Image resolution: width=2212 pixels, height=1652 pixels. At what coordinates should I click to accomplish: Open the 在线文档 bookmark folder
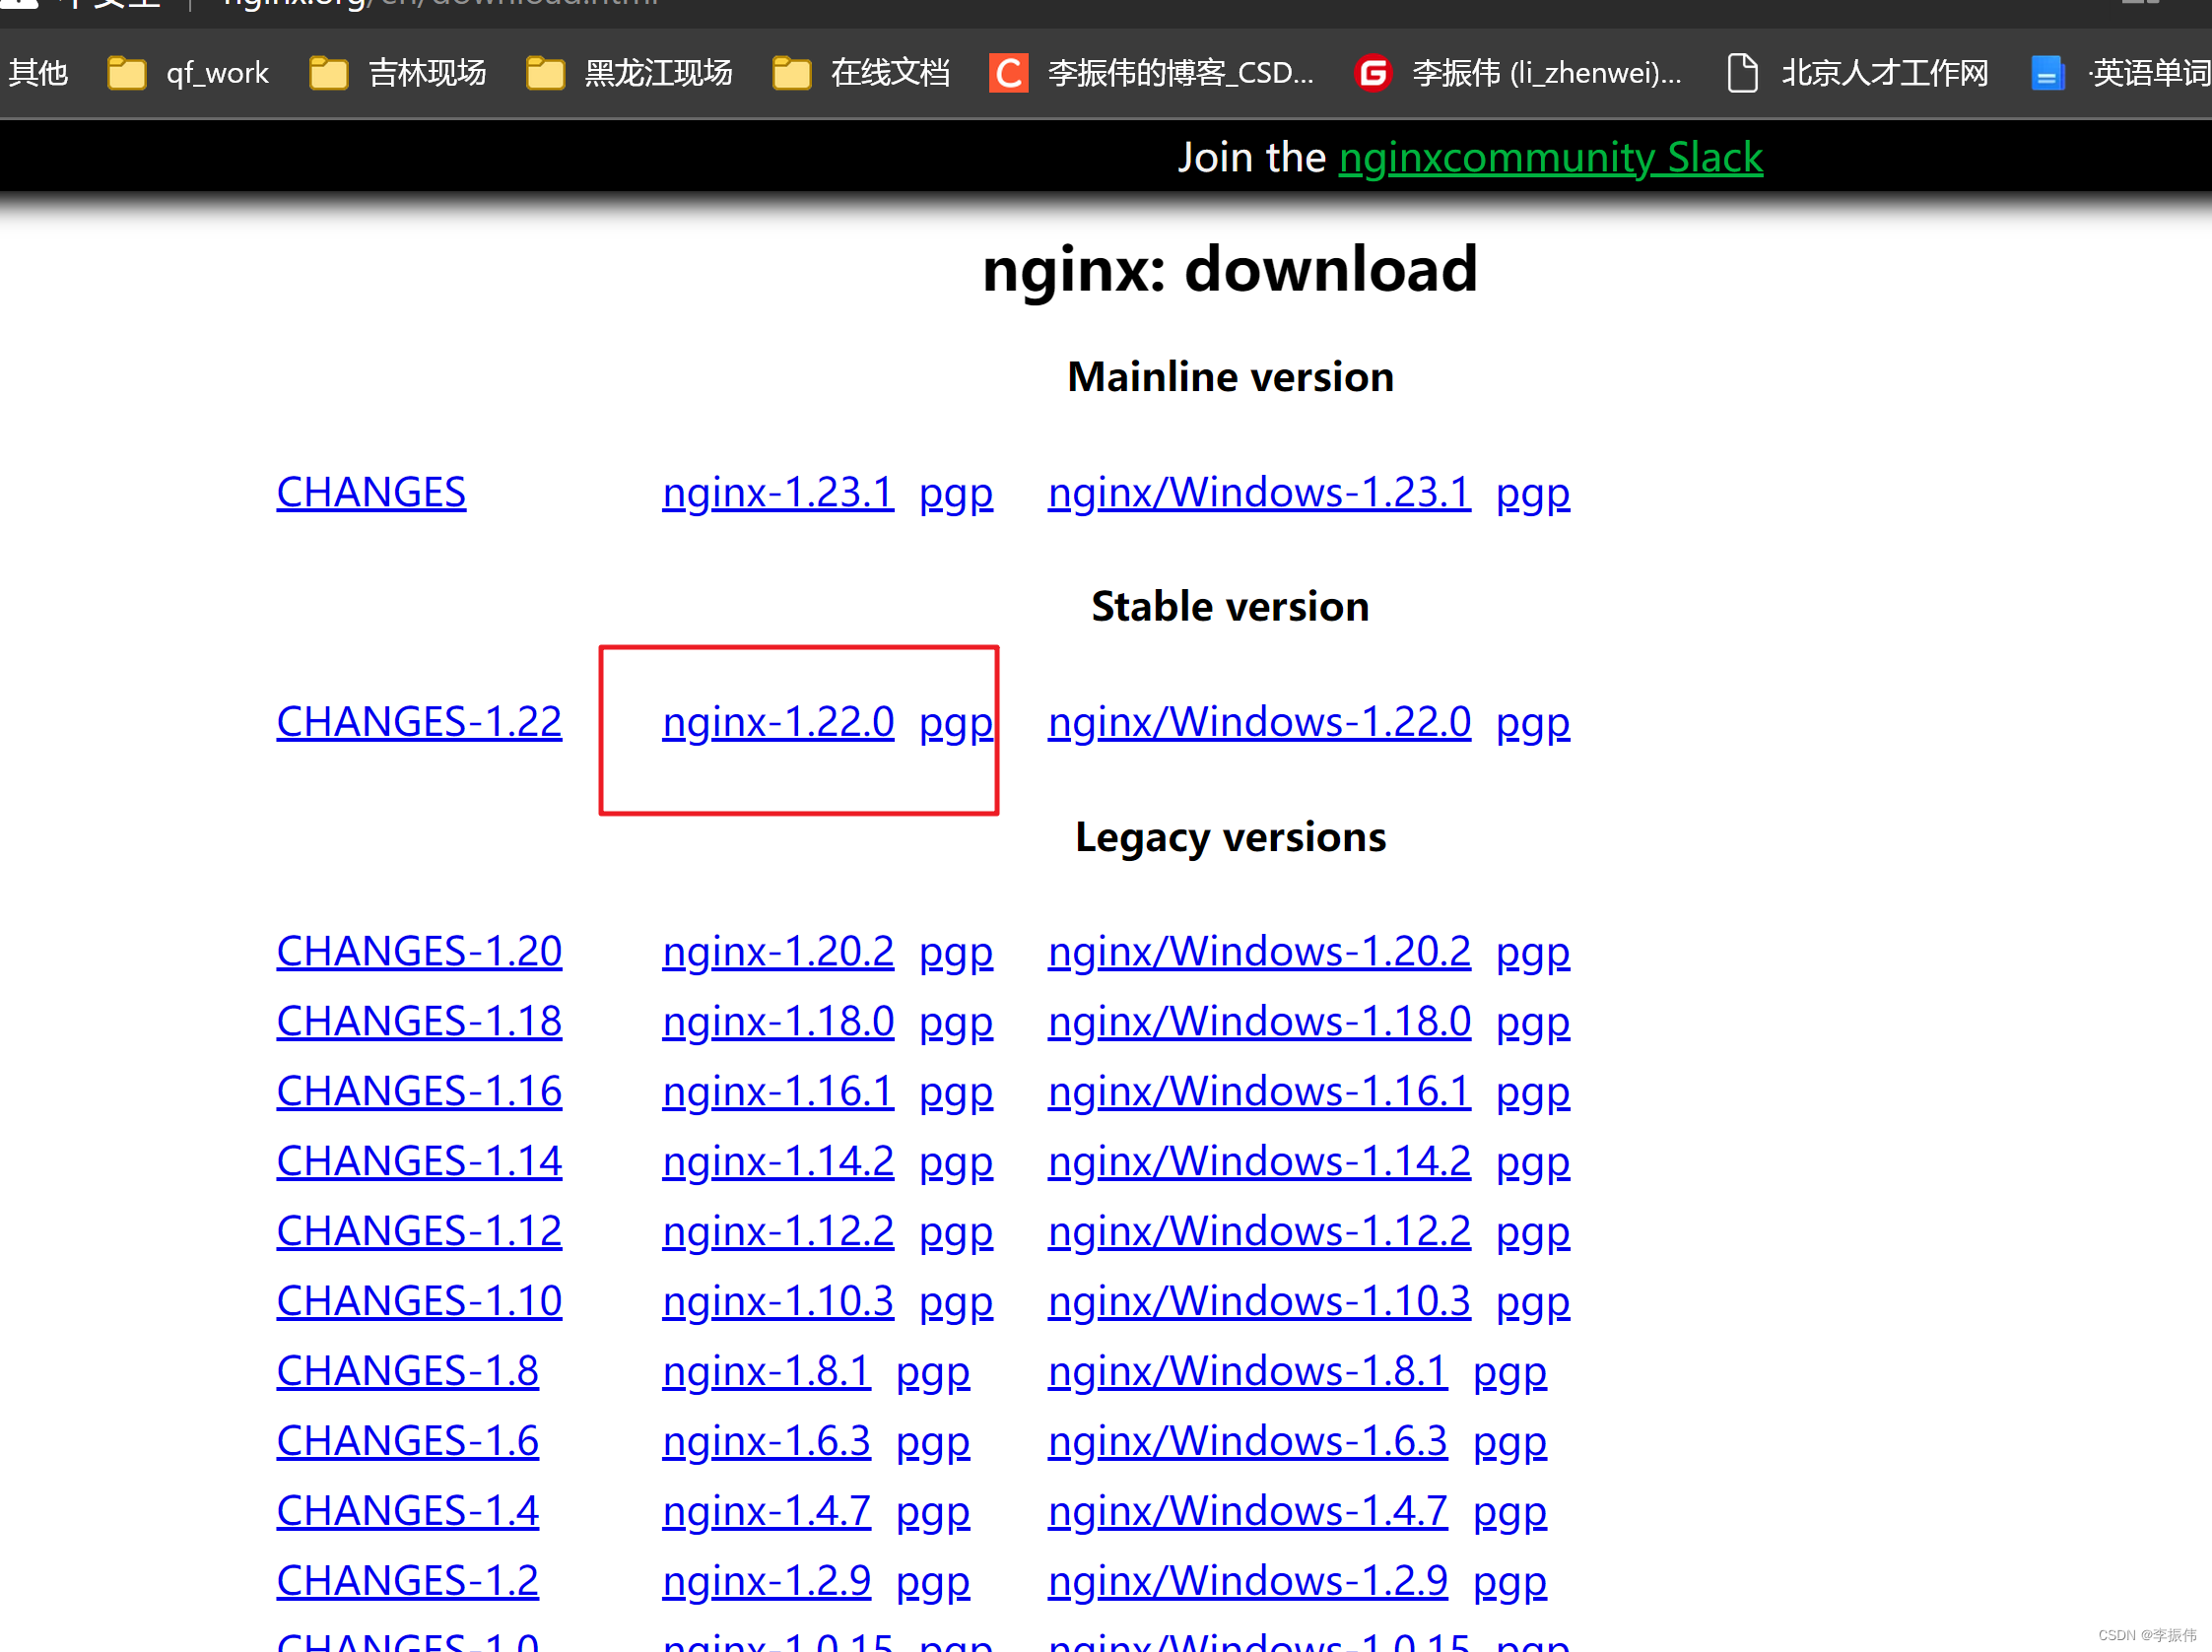pyautogui.click(x=861, y=73)
